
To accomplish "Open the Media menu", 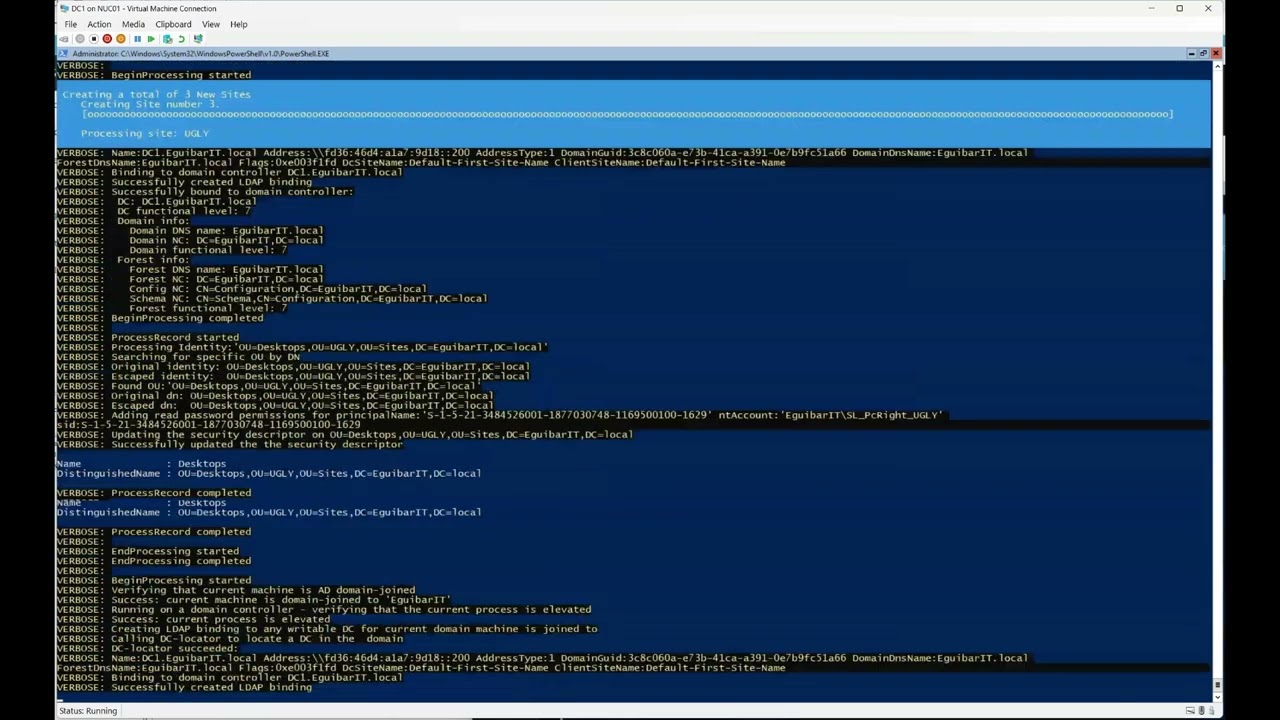I will 133,24.
